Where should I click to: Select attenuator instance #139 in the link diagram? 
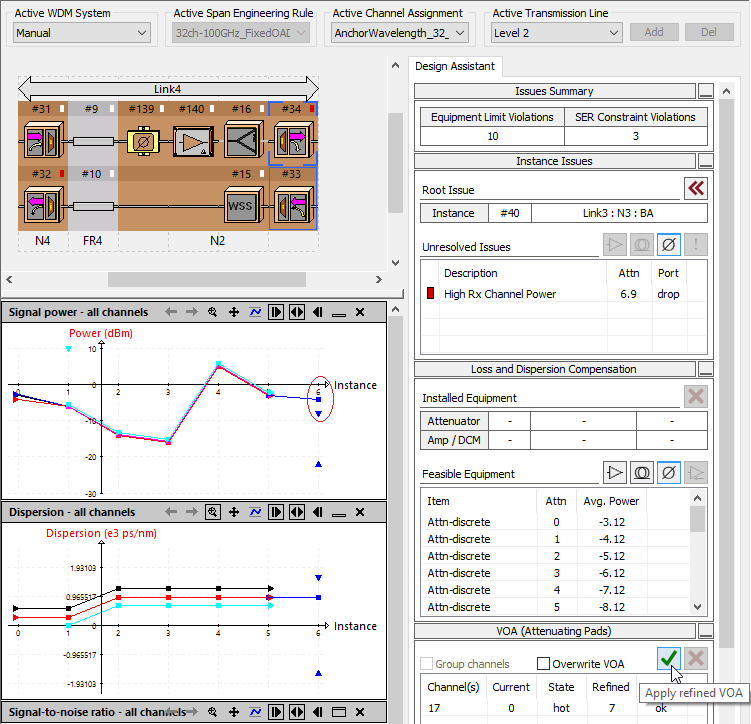pyautogui.click(x=143, y=141)
